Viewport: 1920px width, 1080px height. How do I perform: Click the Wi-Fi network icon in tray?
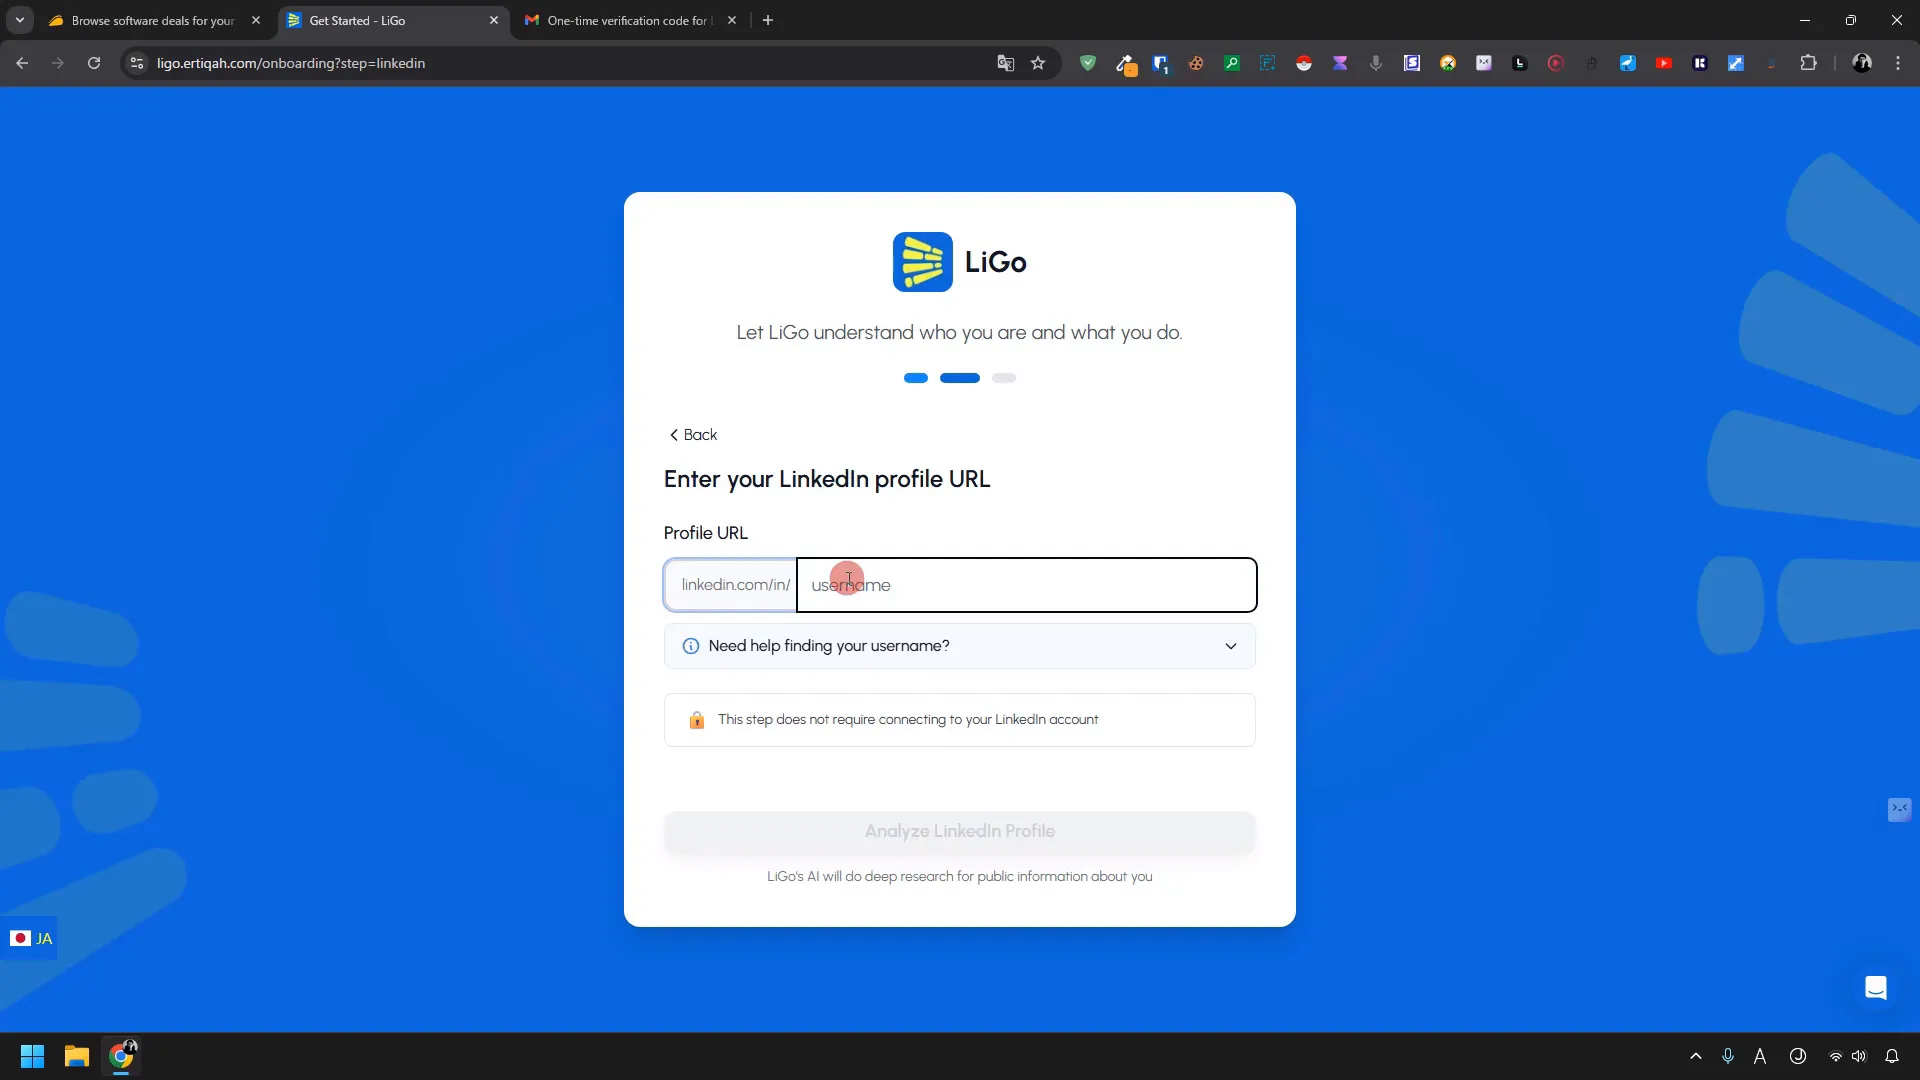[1836, 1056]
